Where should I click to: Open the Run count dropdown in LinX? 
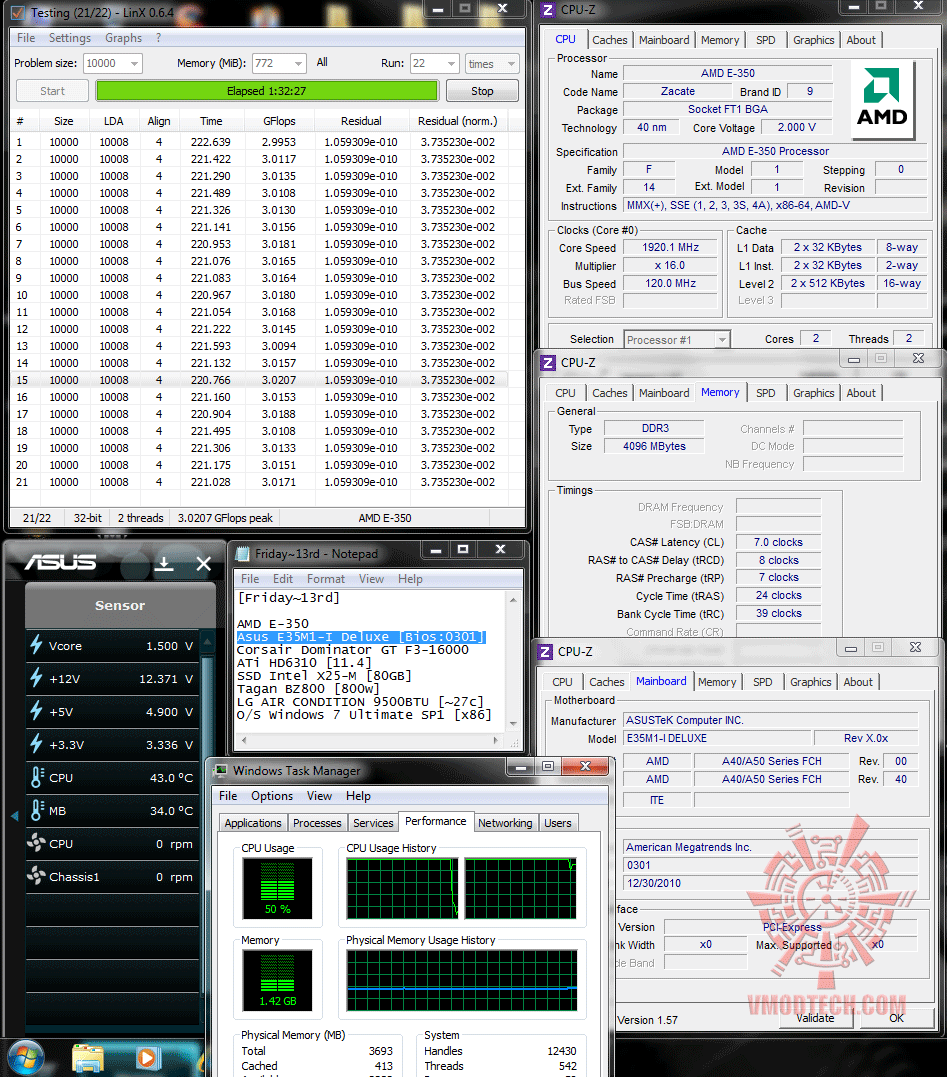coord(451,64)
